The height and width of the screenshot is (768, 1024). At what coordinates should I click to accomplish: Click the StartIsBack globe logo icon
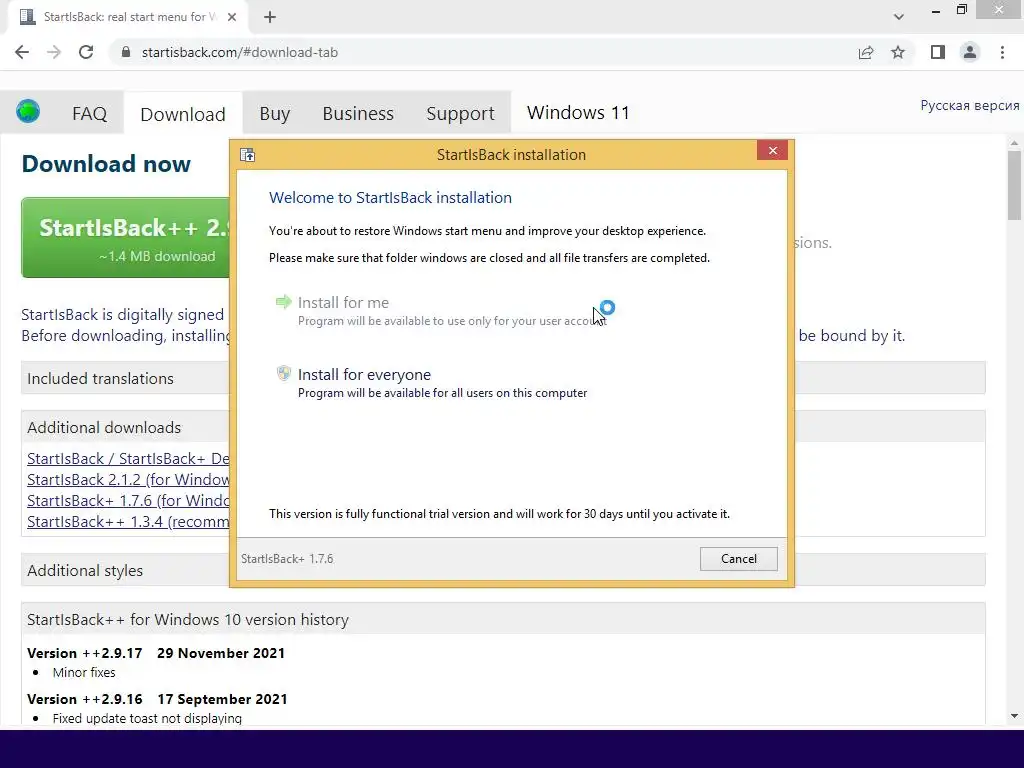click(x=28, y=112)
